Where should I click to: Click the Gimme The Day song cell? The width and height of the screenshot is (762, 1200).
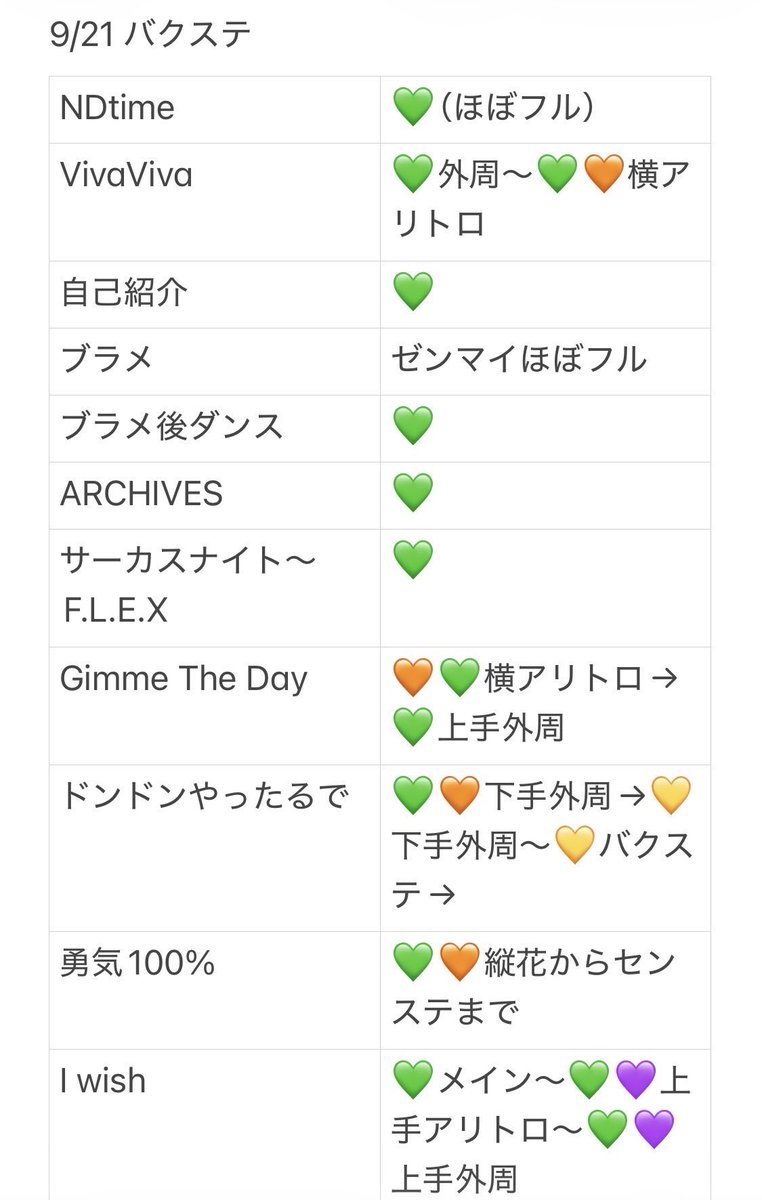click(215, 706)
